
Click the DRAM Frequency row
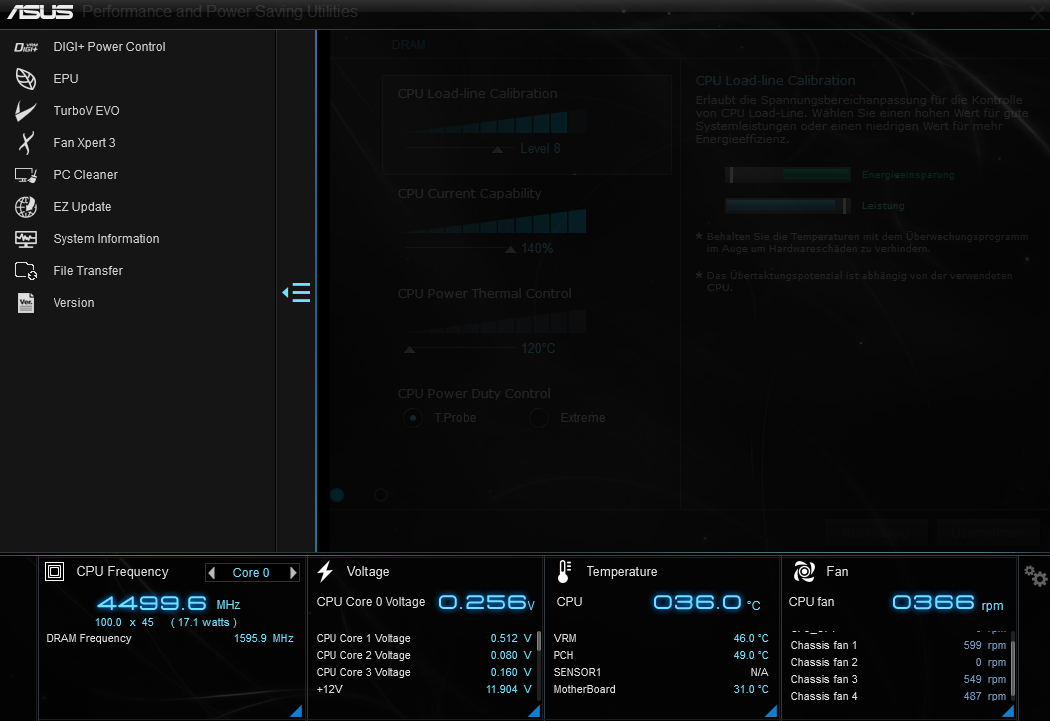(169, 639)
